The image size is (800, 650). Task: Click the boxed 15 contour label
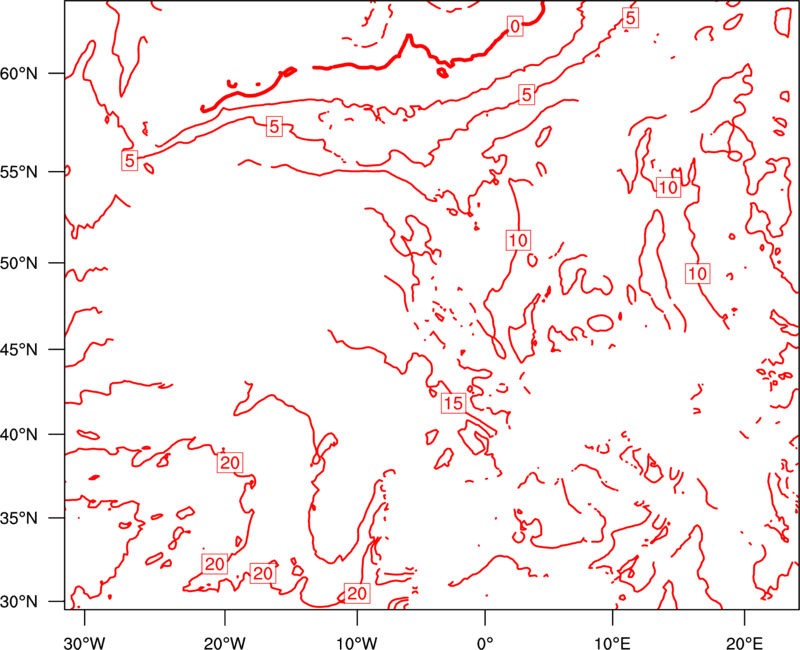tap(453, 404)
